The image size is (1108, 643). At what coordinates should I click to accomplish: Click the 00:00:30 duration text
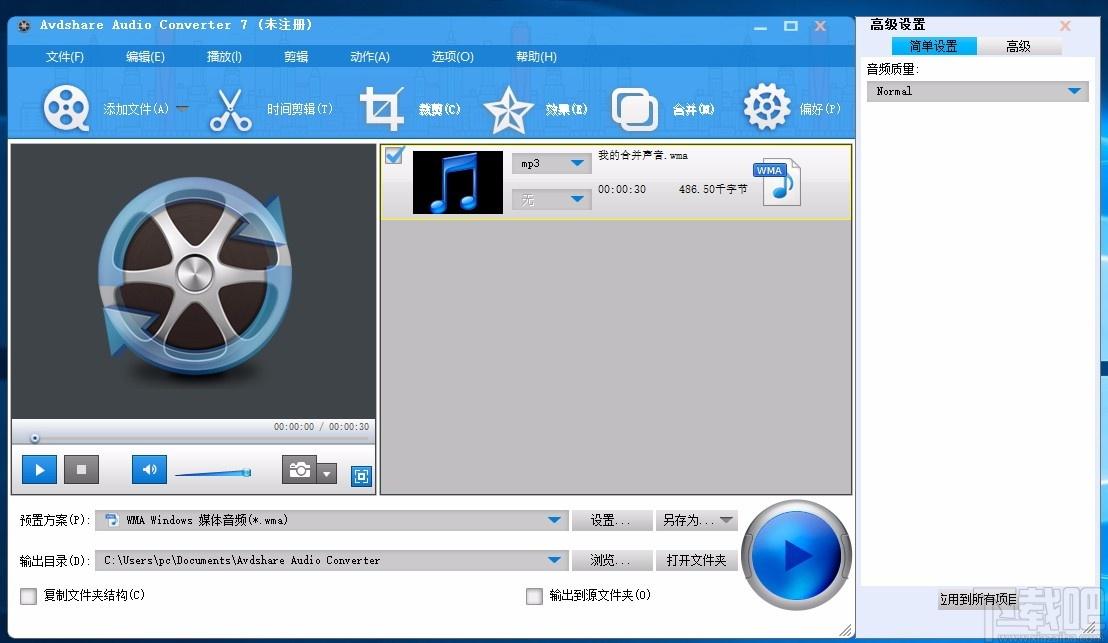tap(622, 189)
